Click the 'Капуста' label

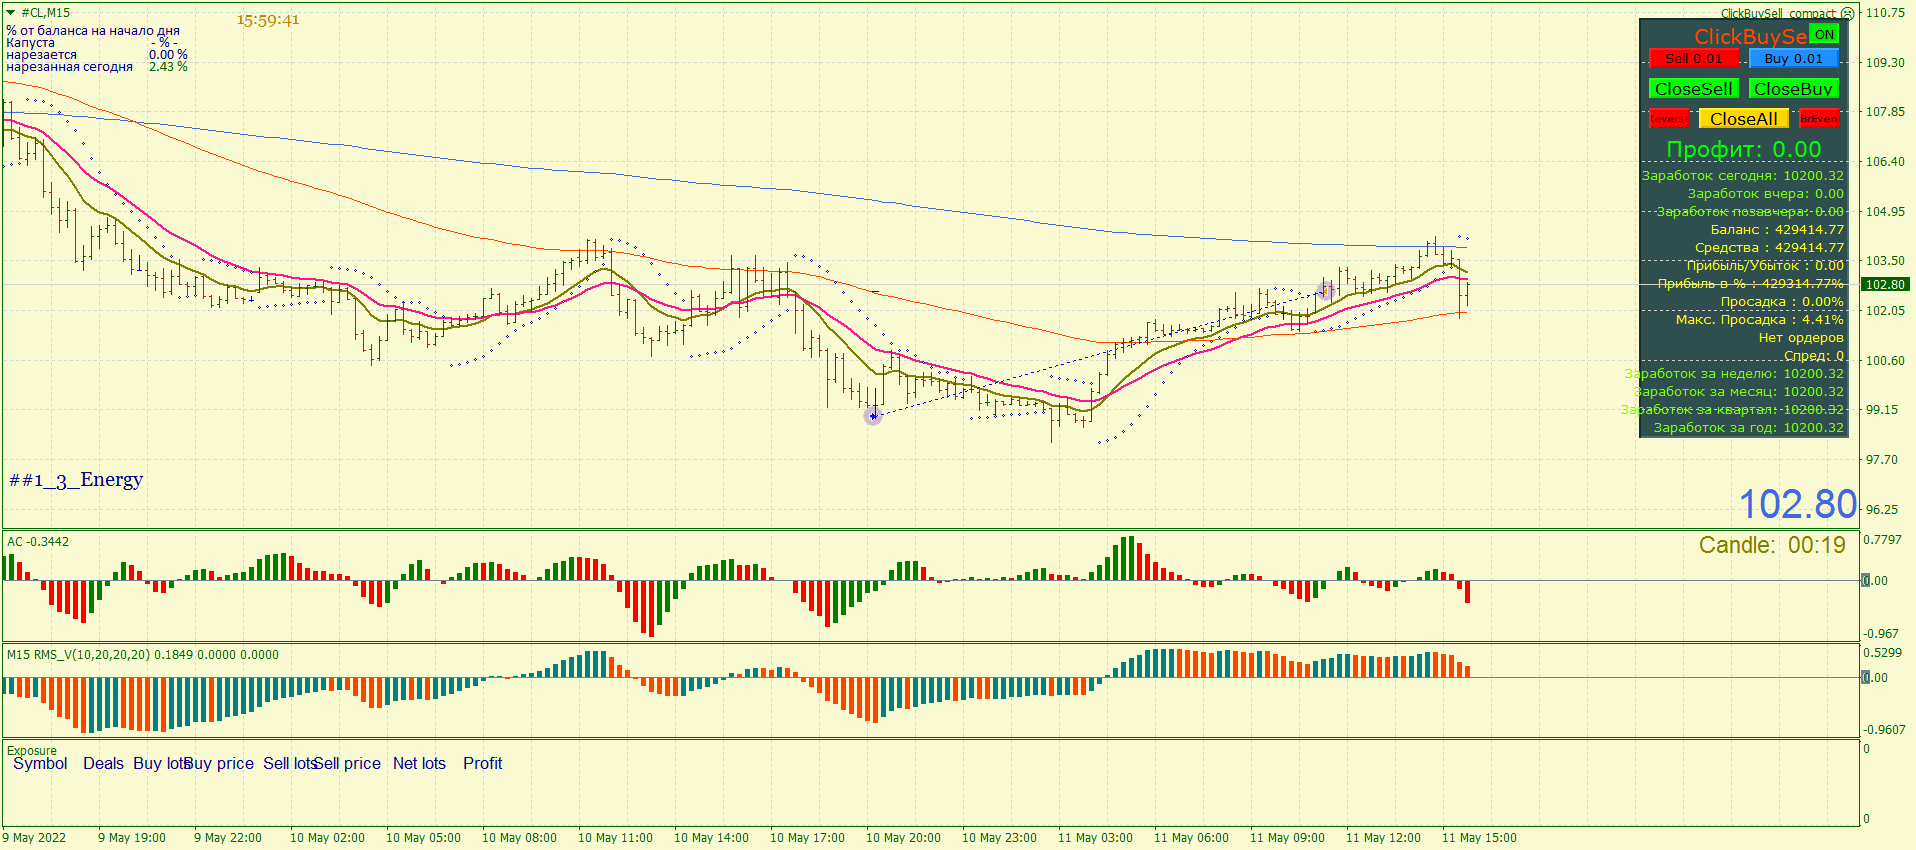[x=31, y=43]
